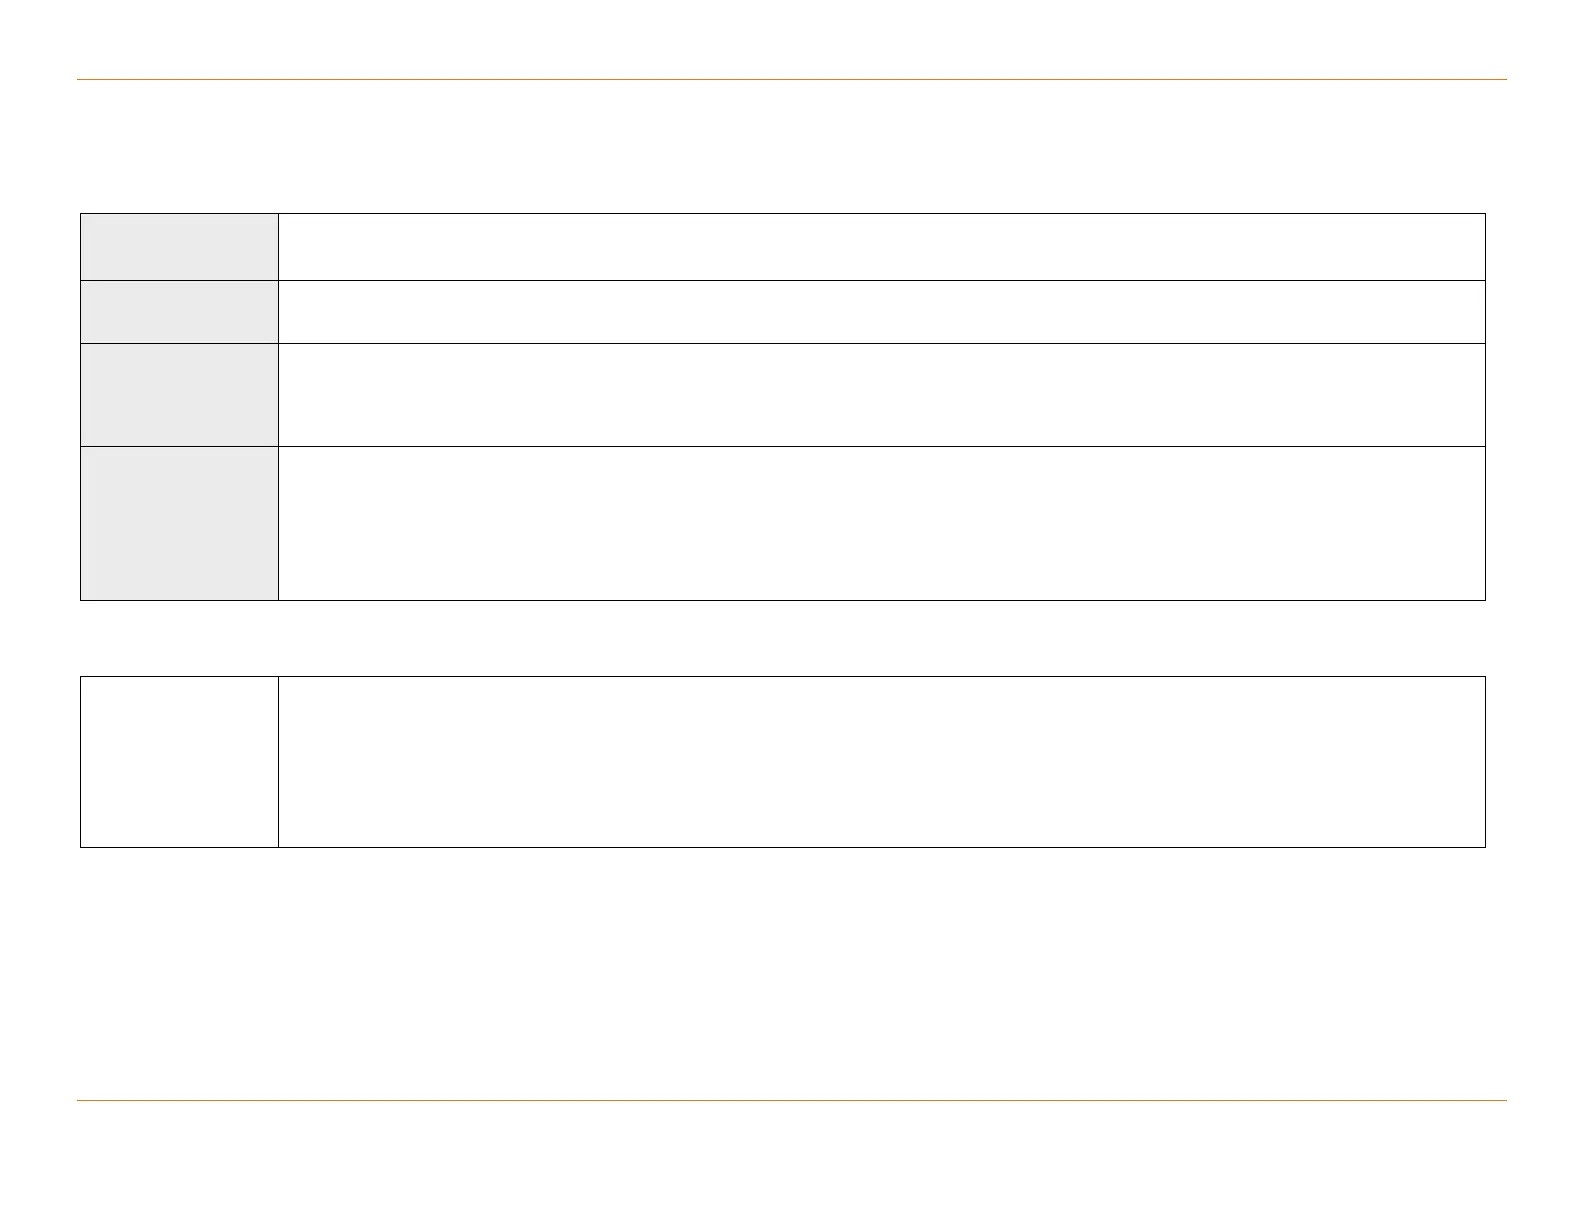Click the tallest gray cell in the top table
The width and height of the screenshot is (1584, 1224).
pyautogui.click(x=179, y=523)
